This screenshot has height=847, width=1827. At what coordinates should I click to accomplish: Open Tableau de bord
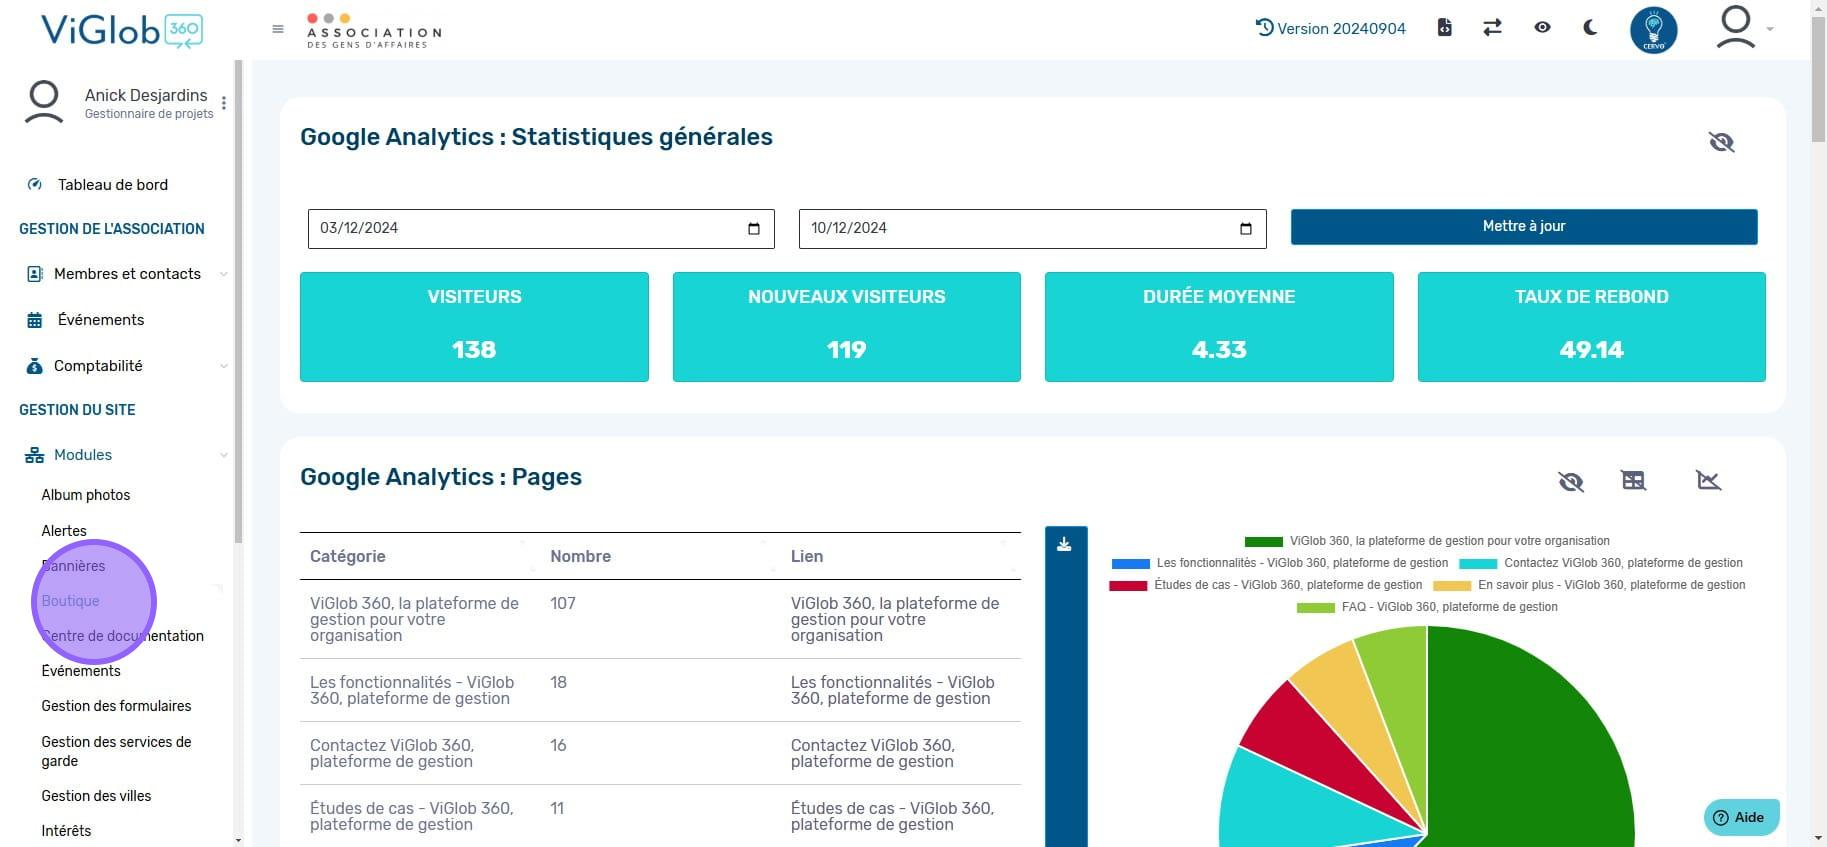click(x=113, y=185)
